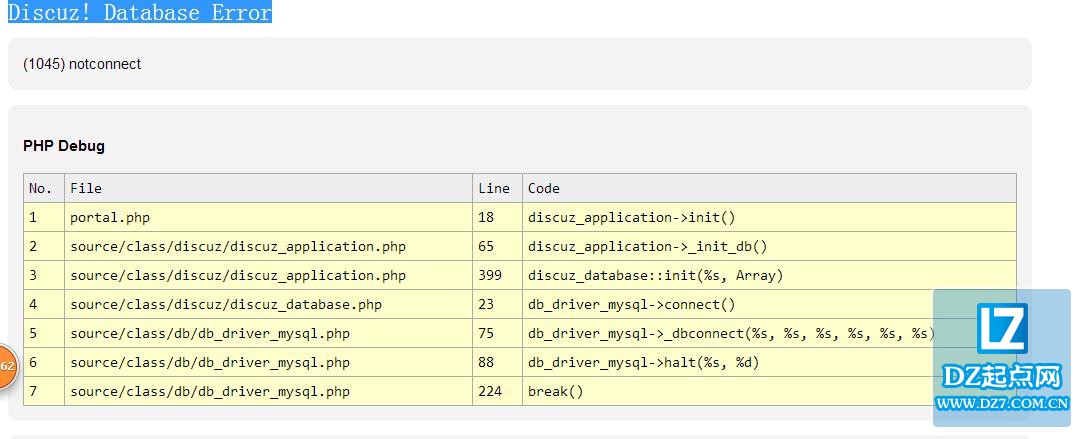The width and height of the screenshot is (1082, 439).
Task: Click line number "75"
Action: (x=486, y=333)
